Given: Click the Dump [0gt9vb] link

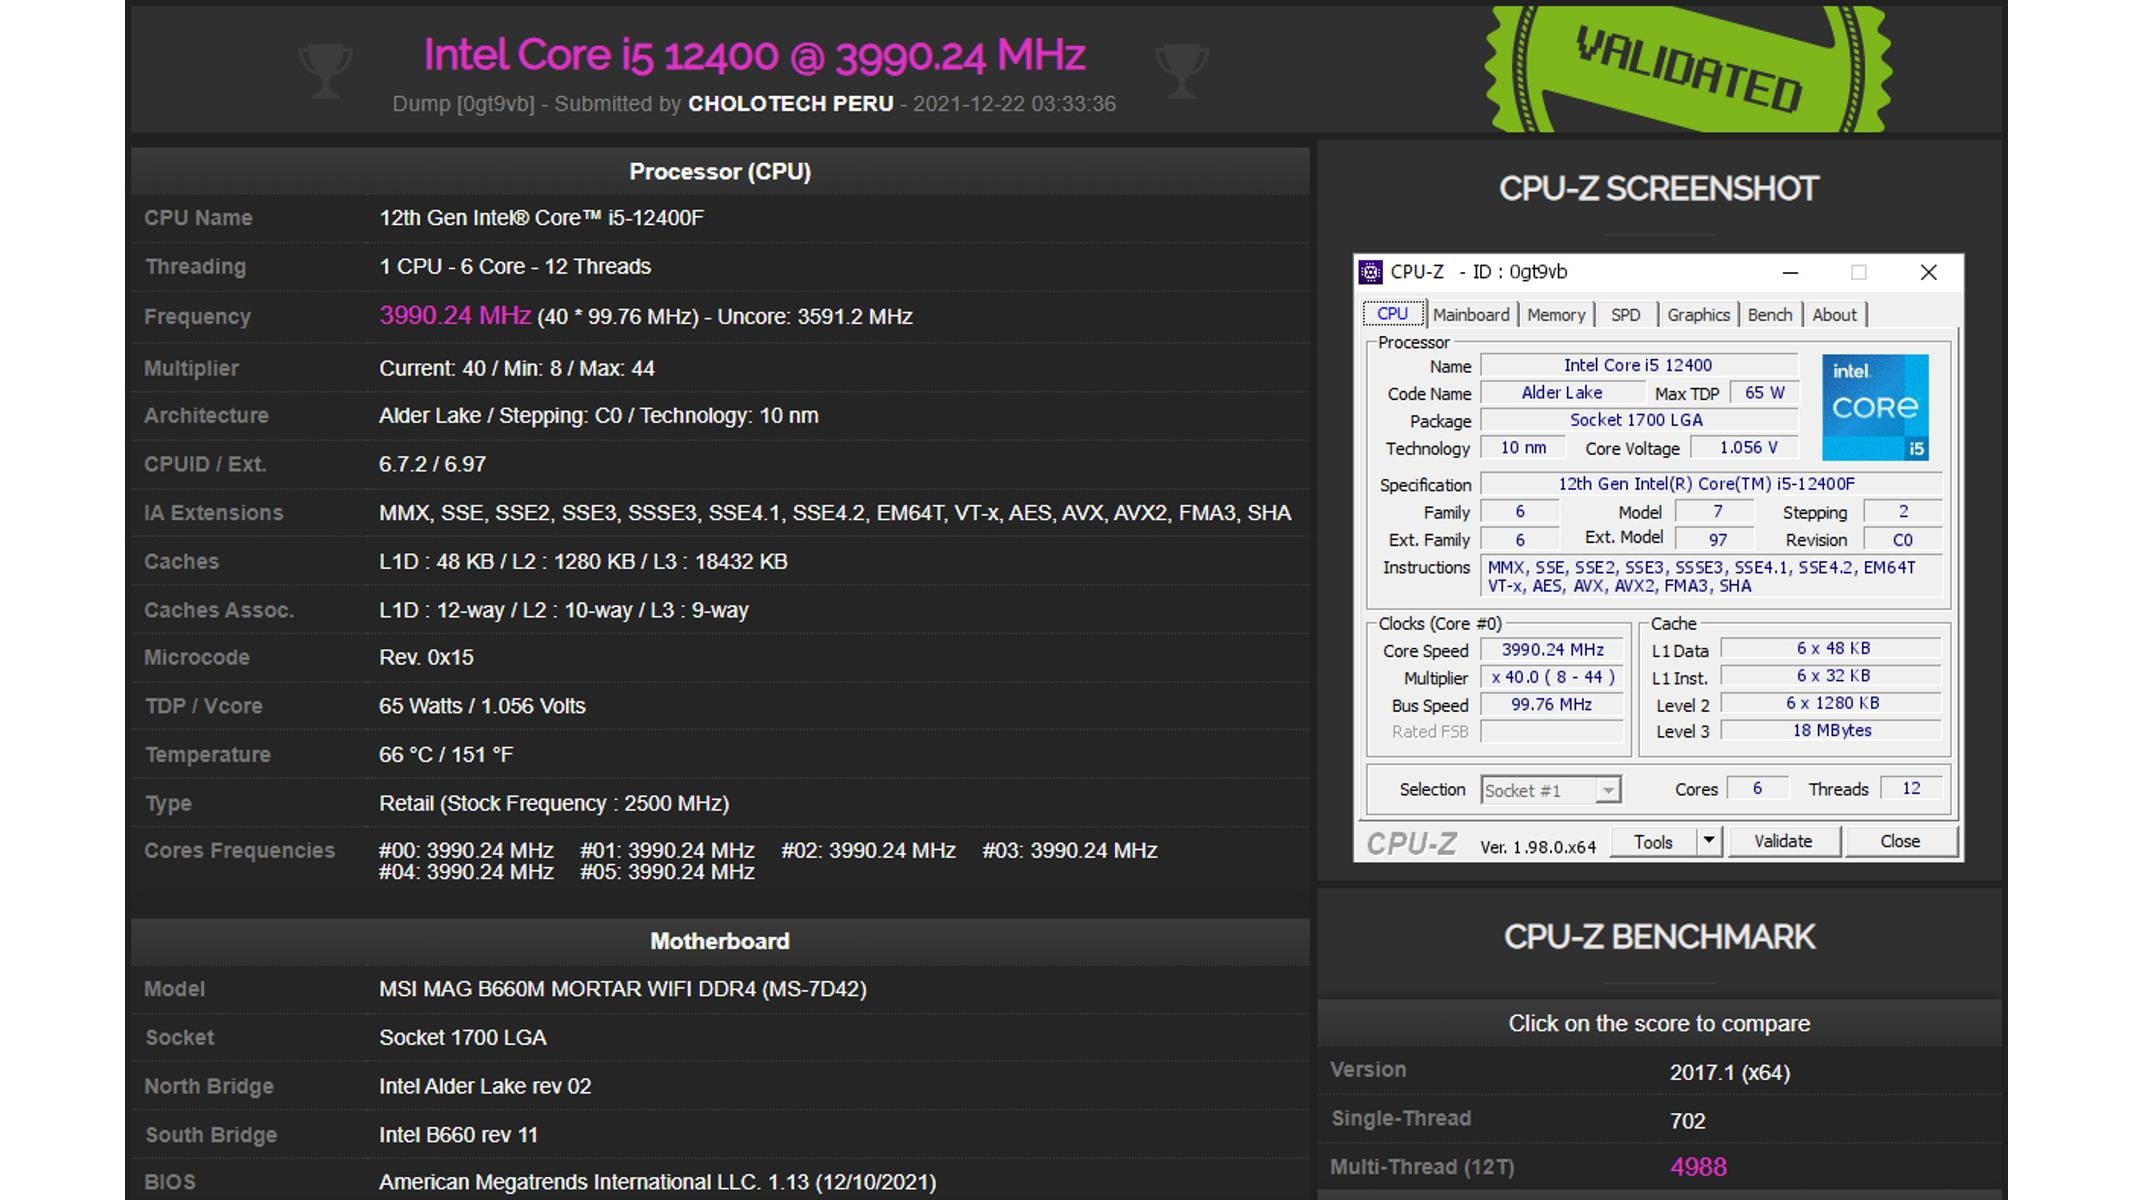Looking at the screenshot, I should 462,103.
